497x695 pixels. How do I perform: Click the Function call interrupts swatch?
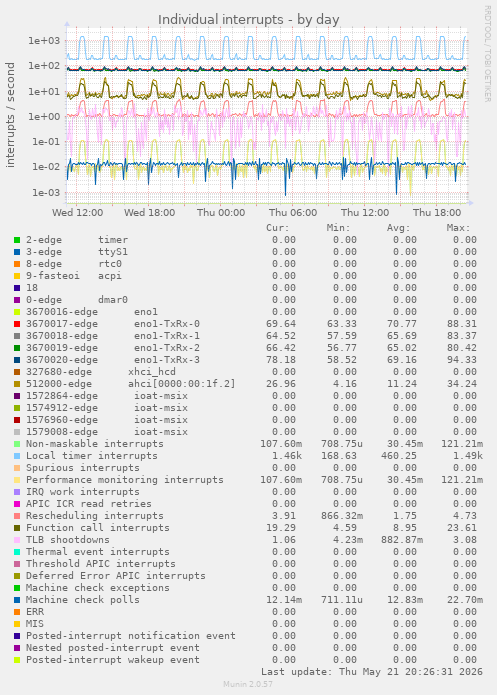coord(17,528)
